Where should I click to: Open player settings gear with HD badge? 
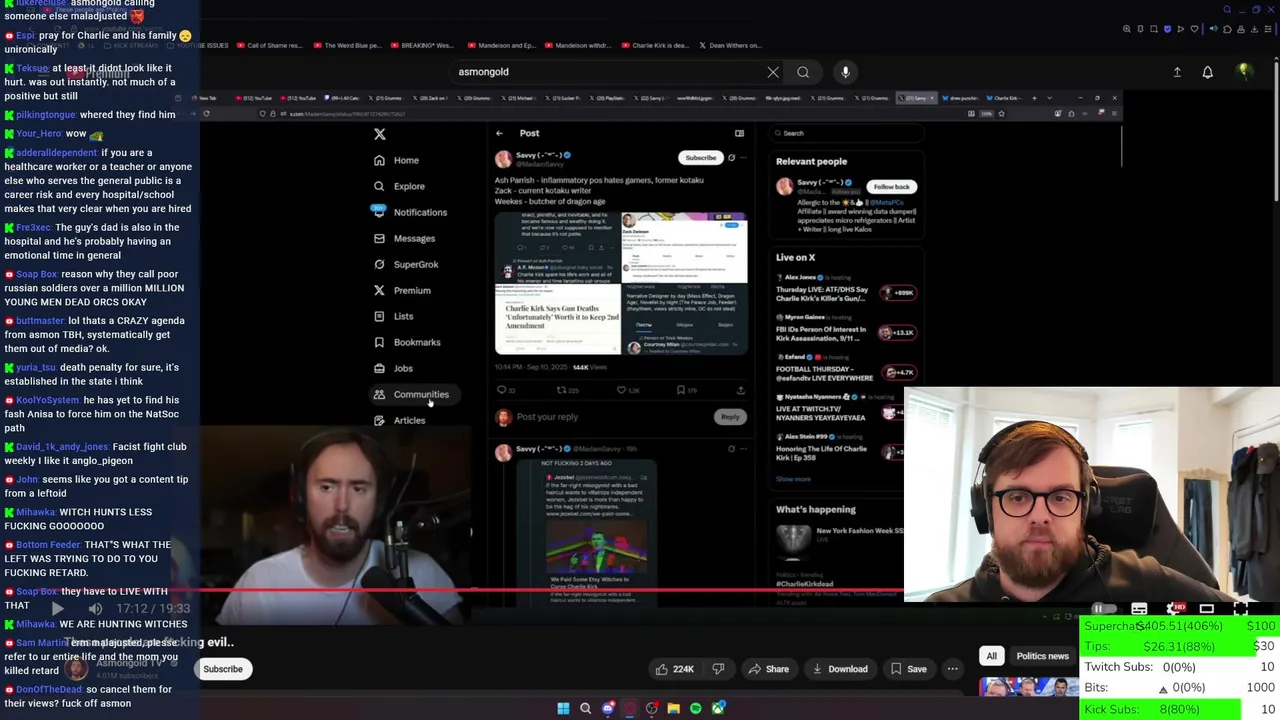coord(1175,608)
